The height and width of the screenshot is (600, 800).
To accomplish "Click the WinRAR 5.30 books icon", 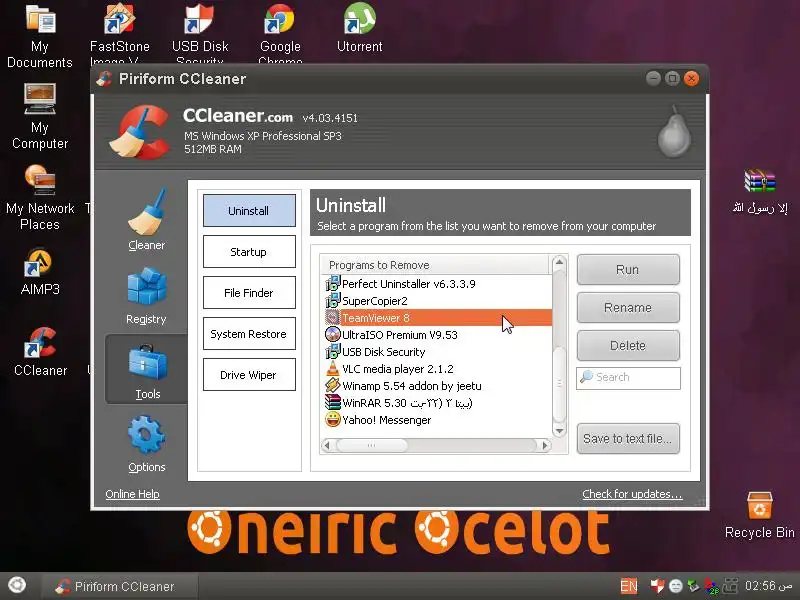I will point(333,403).
